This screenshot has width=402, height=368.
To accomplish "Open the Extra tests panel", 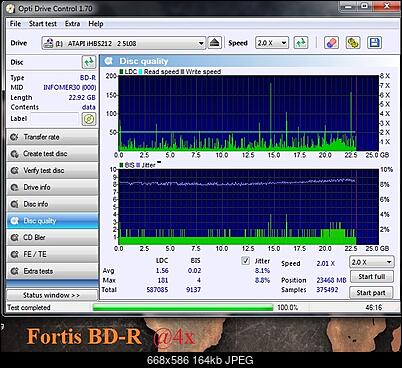I will 52,271.
